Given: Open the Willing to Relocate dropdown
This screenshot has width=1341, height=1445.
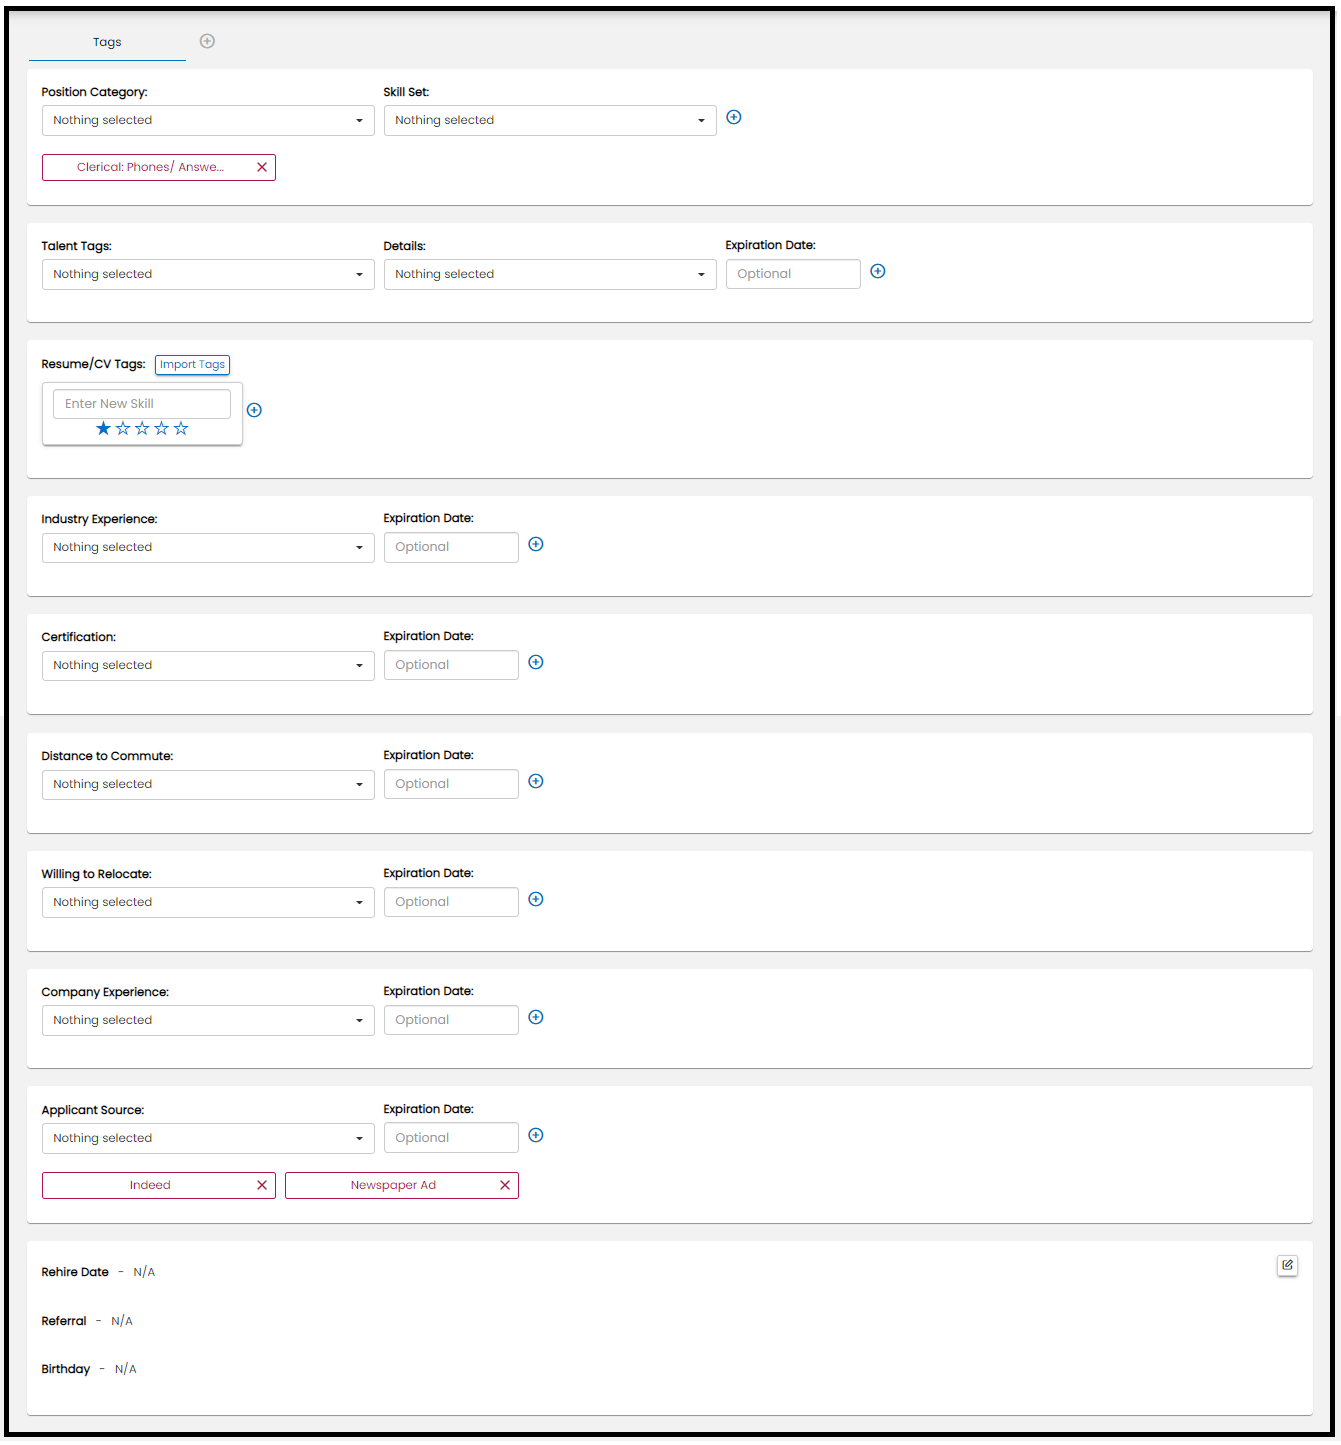Looking at the screenshot, I should click(208, 903).
